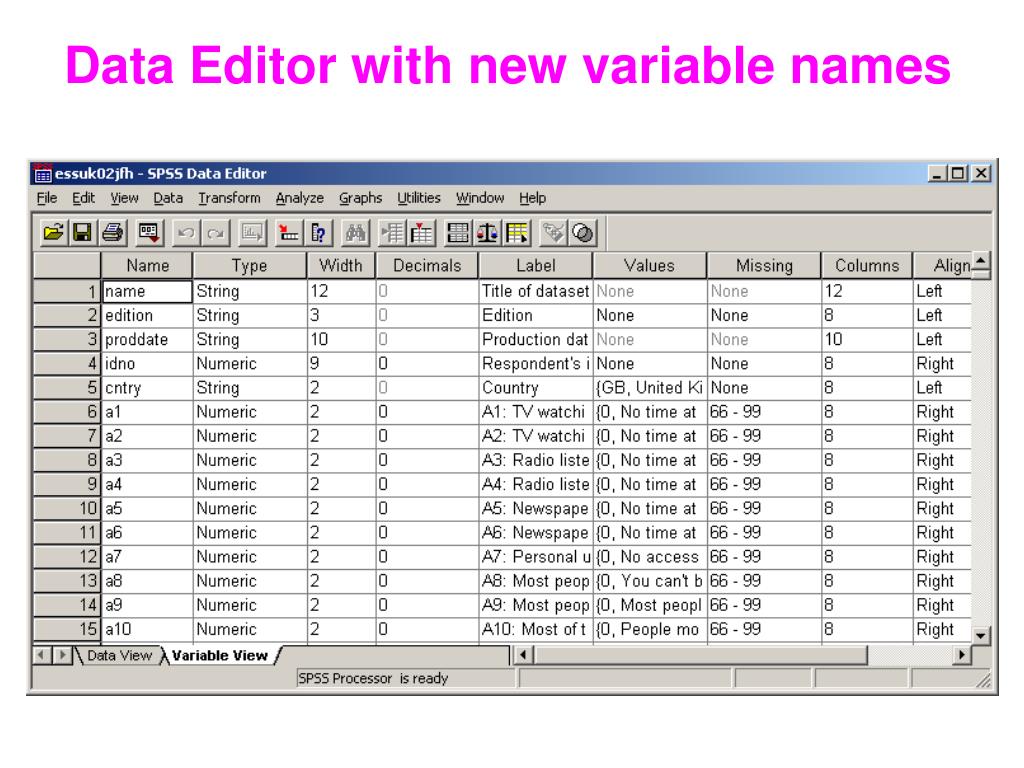Click the Undo arrow icon
The image size is (1024, 768).
pos(186,232)
